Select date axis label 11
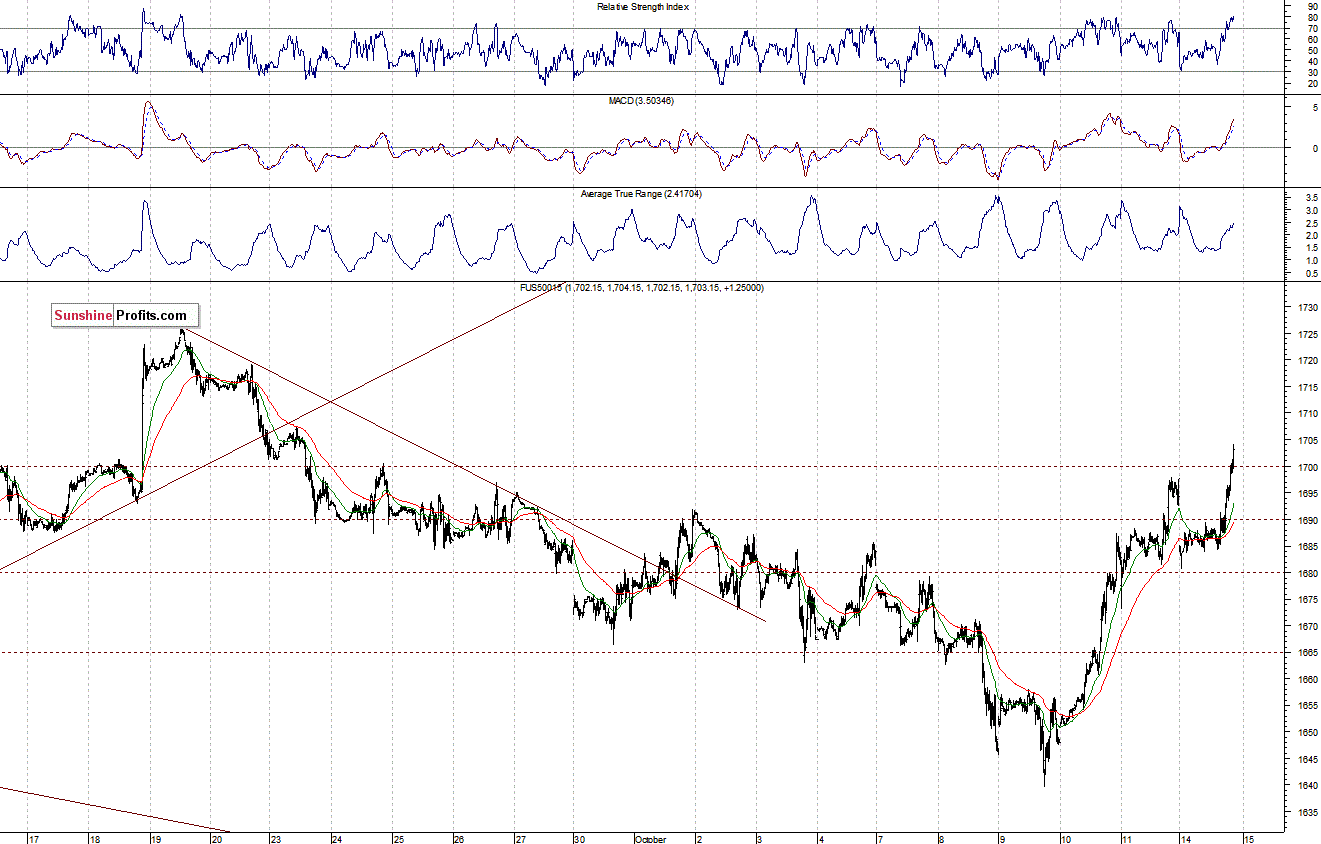 pos(1125,839)
